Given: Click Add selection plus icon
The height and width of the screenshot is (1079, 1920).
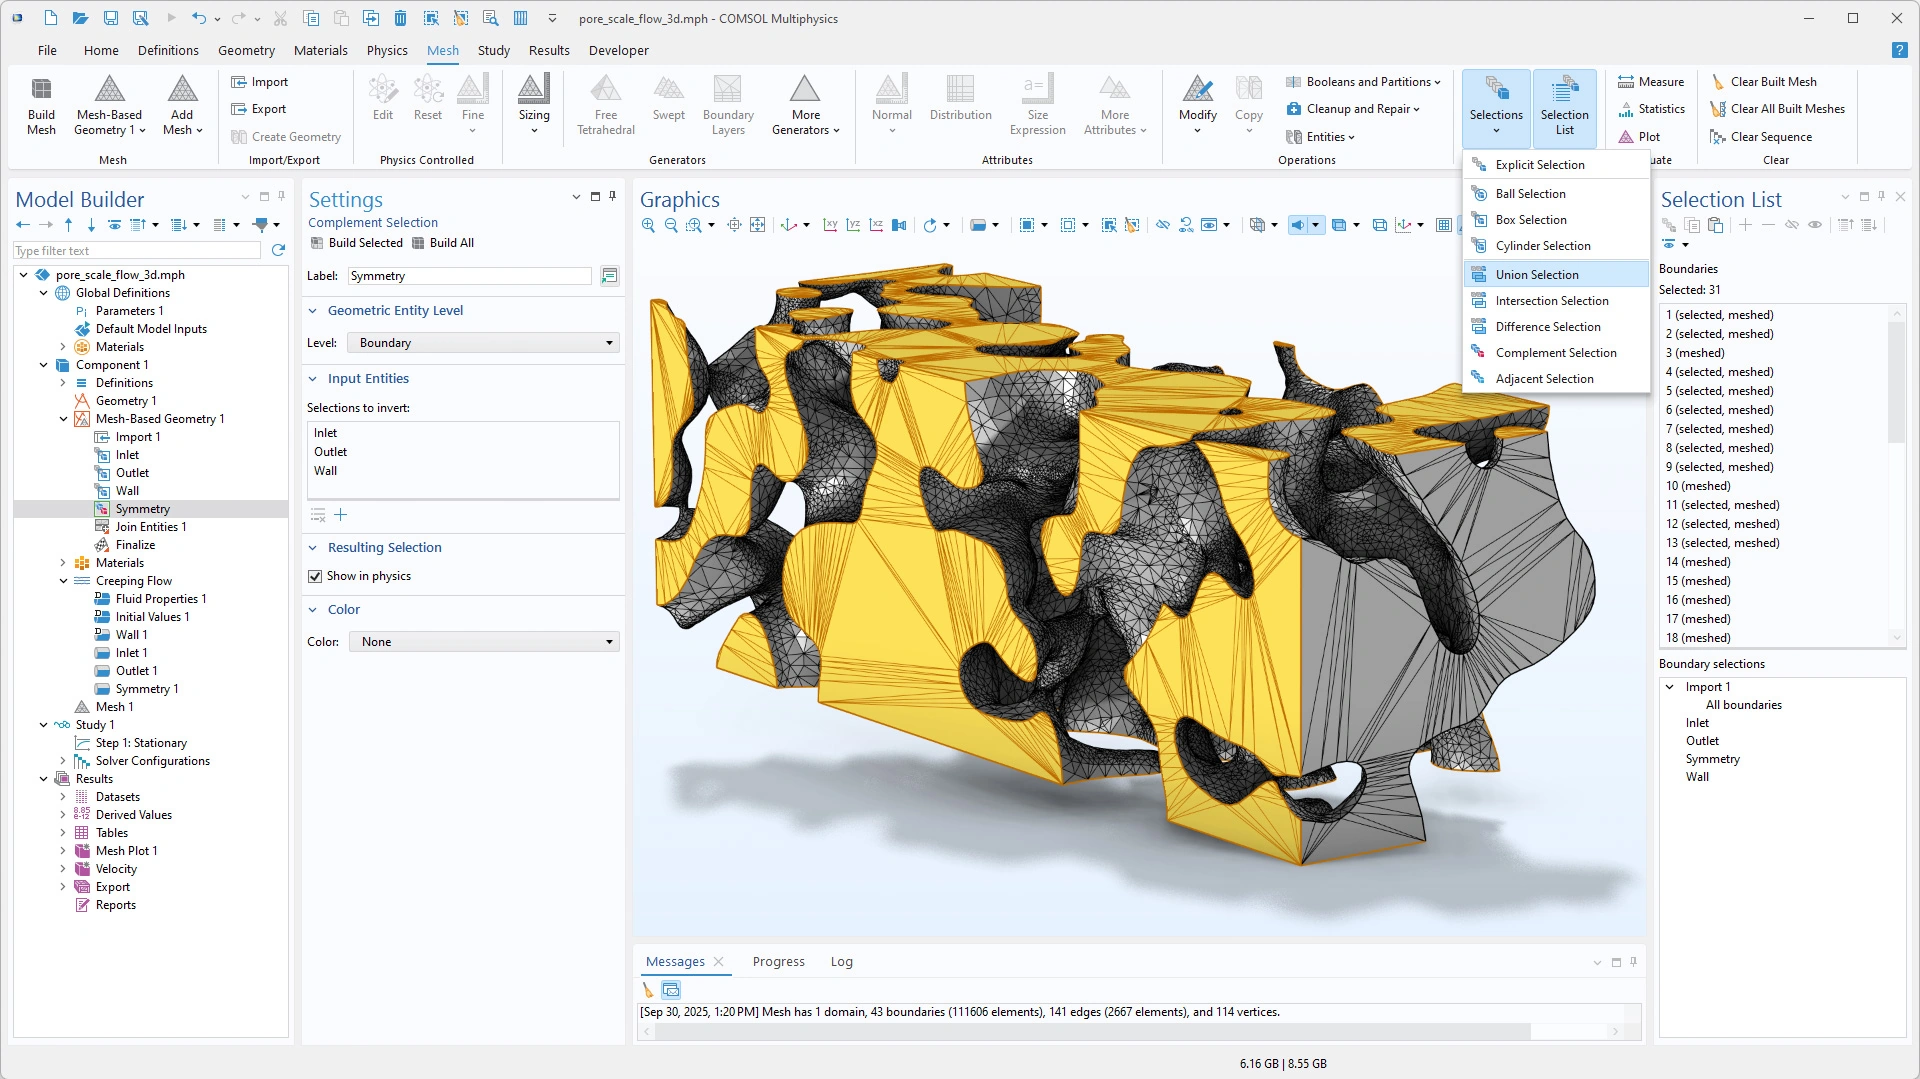Looking at the screenshot, I should point(341,515).
